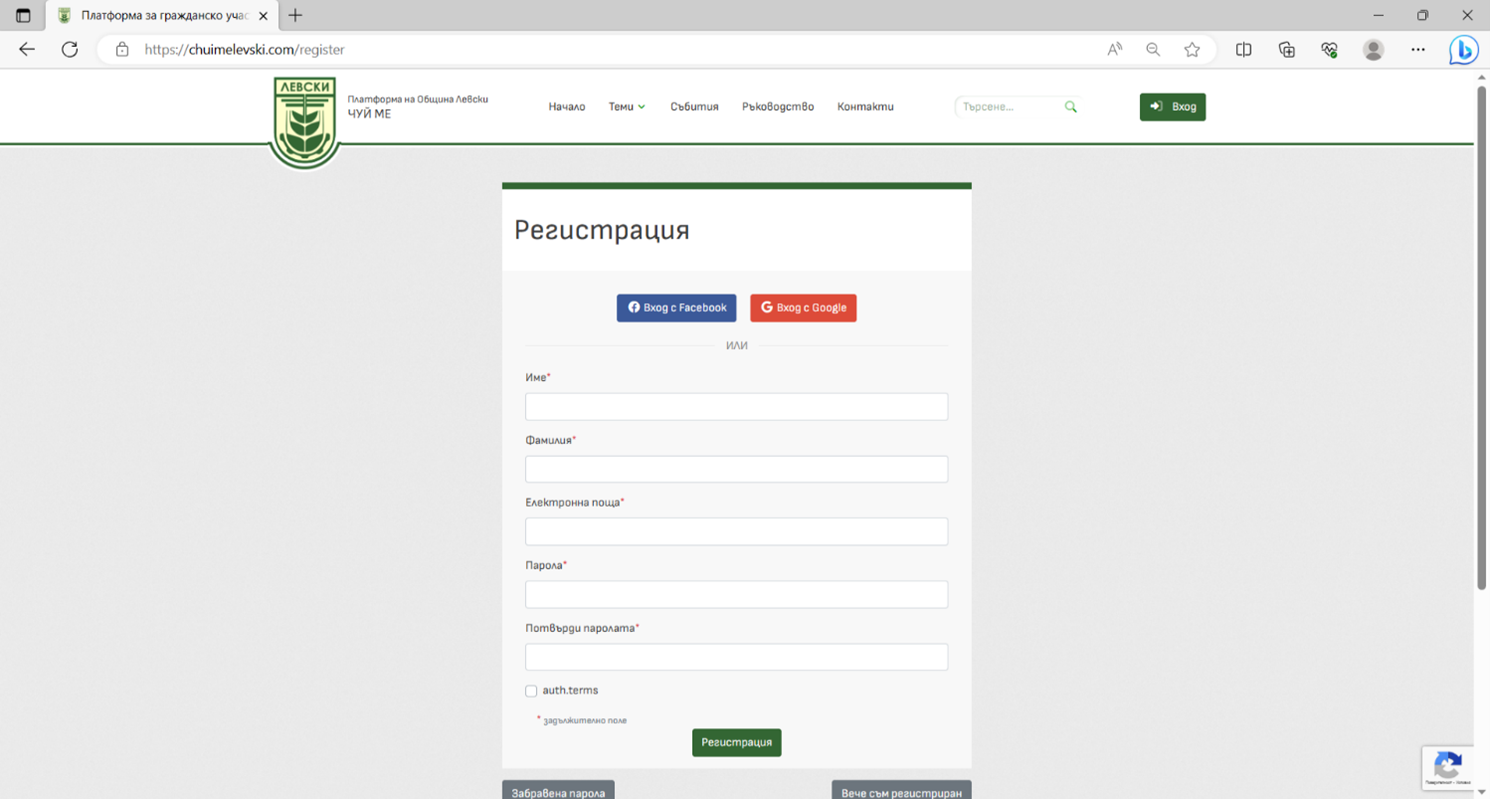This screenshot has width=1490, height=799.
Task: Sign in with Вход с Google
Action: pyautogui.click(x=803, y=308)
